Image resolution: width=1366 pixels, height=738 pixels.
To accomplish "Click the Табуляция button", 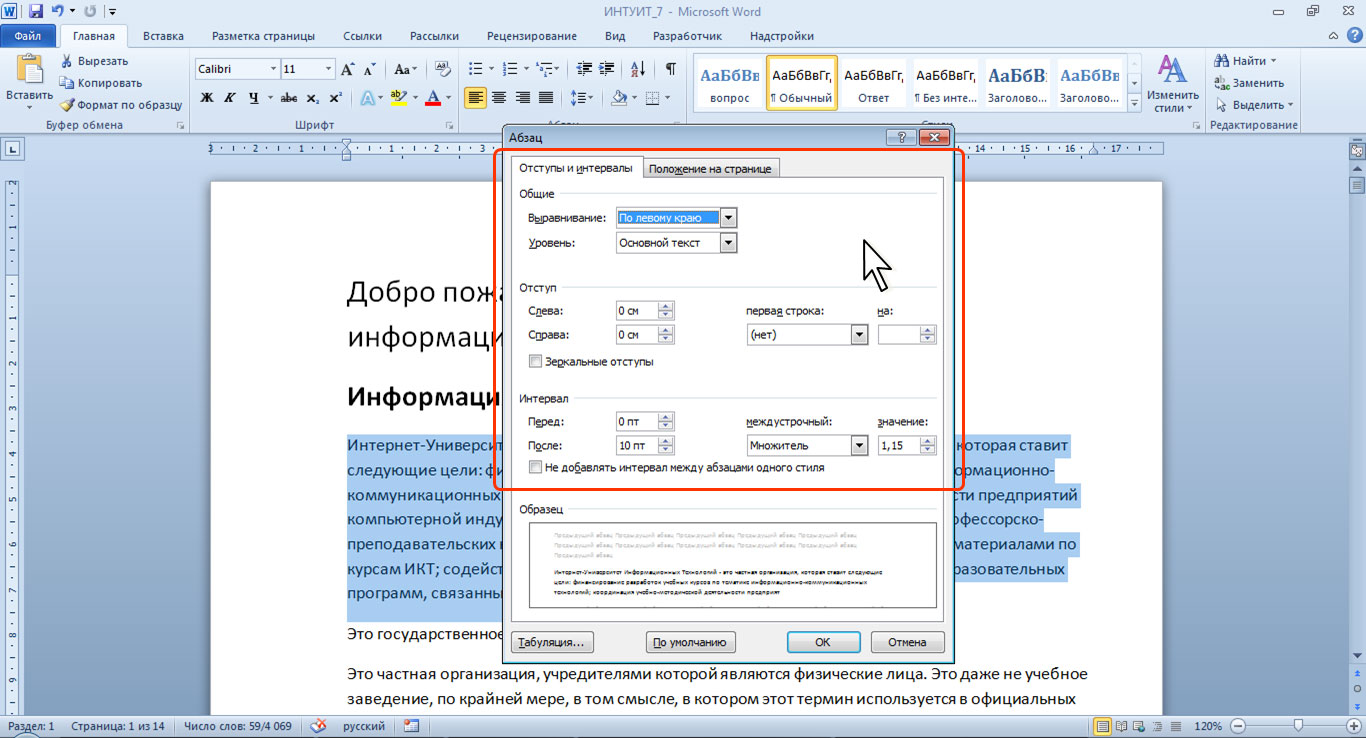I will (x=553, y=642).
